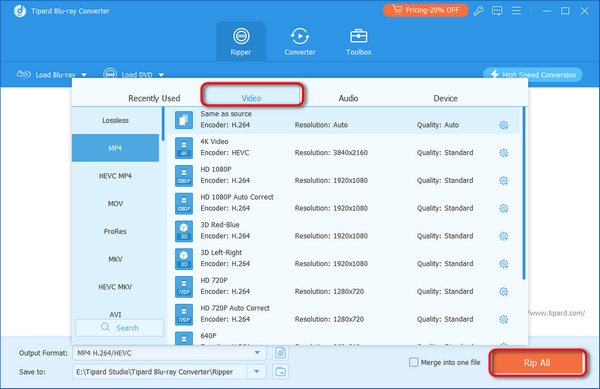
Task: Click the Rip All button
Action: 537,363
